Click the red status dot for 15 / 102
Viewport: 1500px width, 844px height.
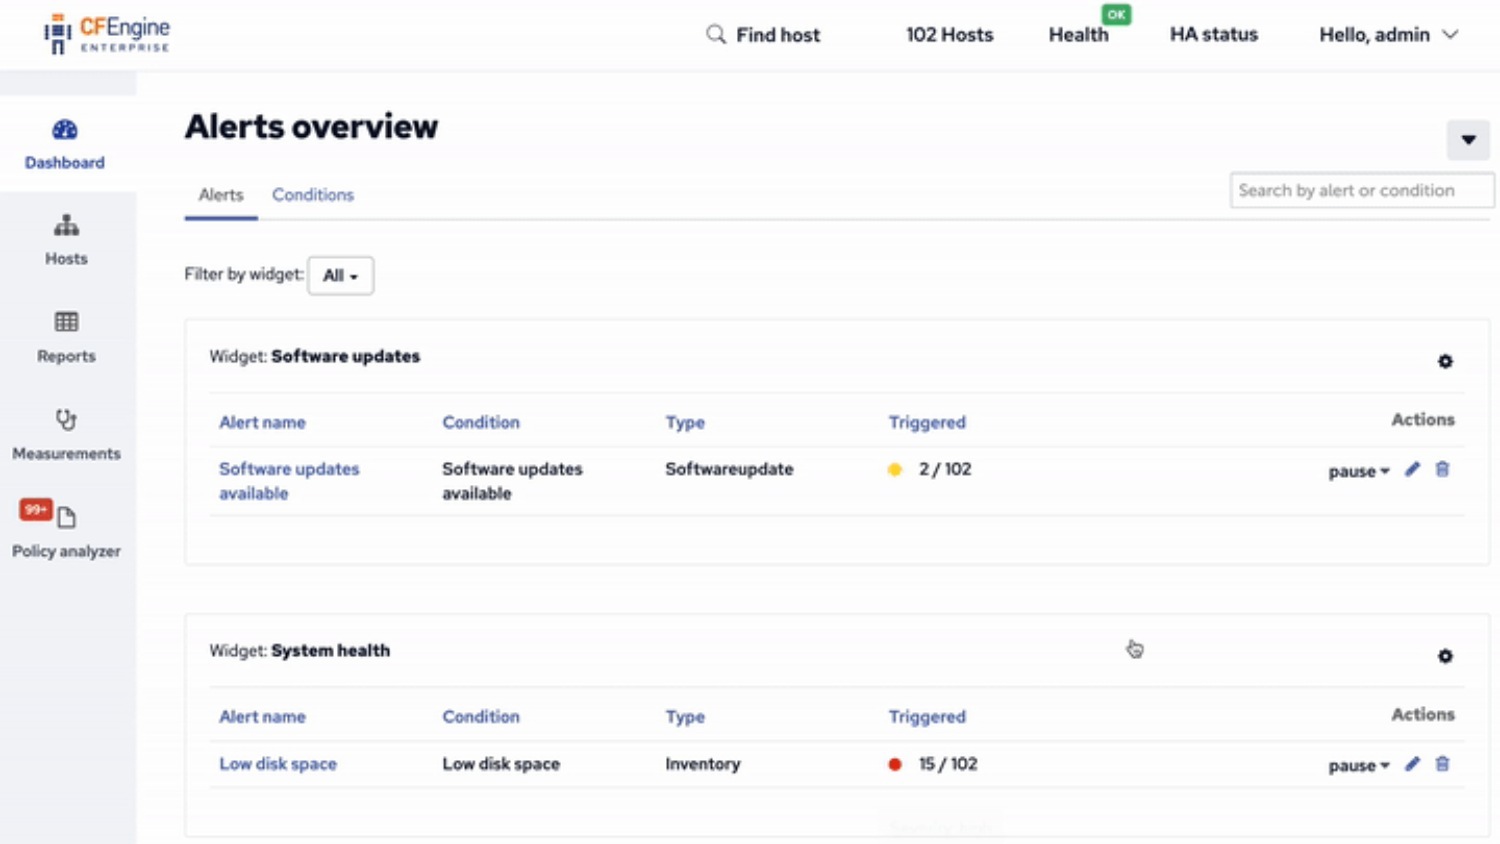click(895, 764)
